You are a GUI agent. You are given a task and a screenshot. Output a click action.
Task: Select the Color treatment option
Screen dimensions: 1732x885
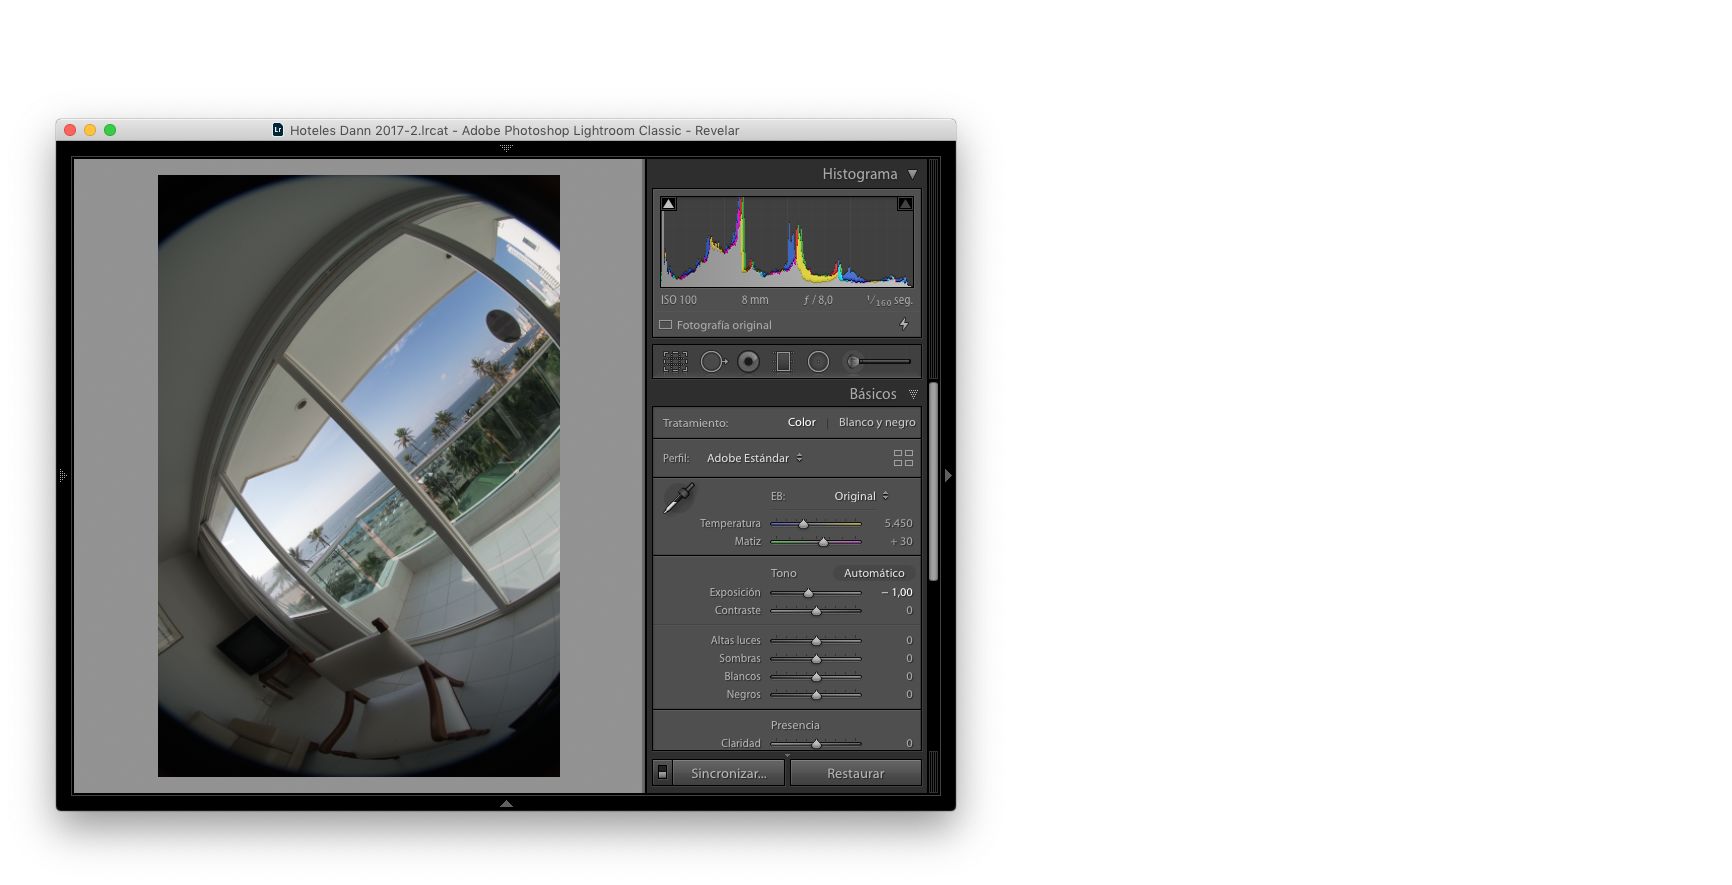801,422
